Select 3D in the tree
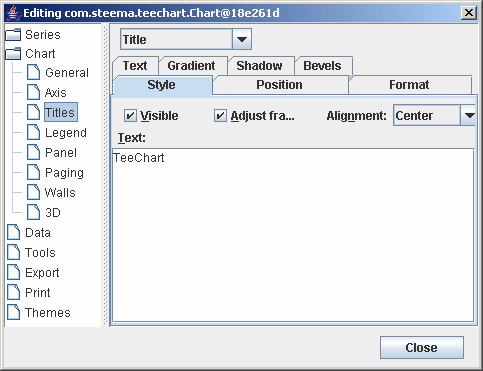Screen dimensions: 483x371 coord(53,213)
